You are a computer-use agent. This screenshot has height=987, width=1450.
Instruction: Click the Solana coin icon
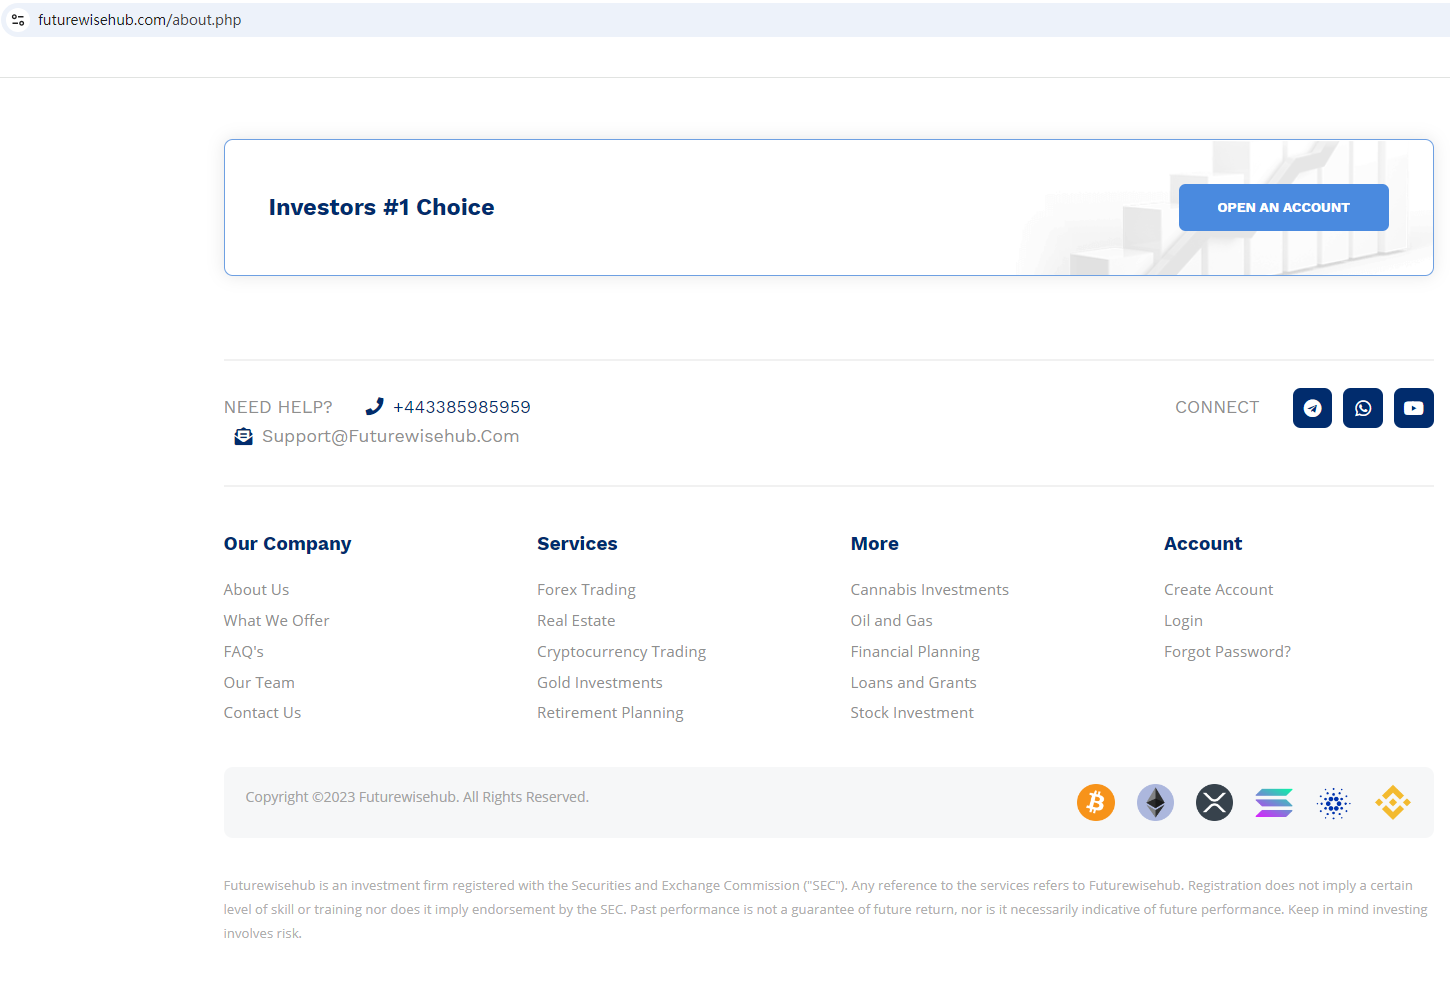(1274, 802)
